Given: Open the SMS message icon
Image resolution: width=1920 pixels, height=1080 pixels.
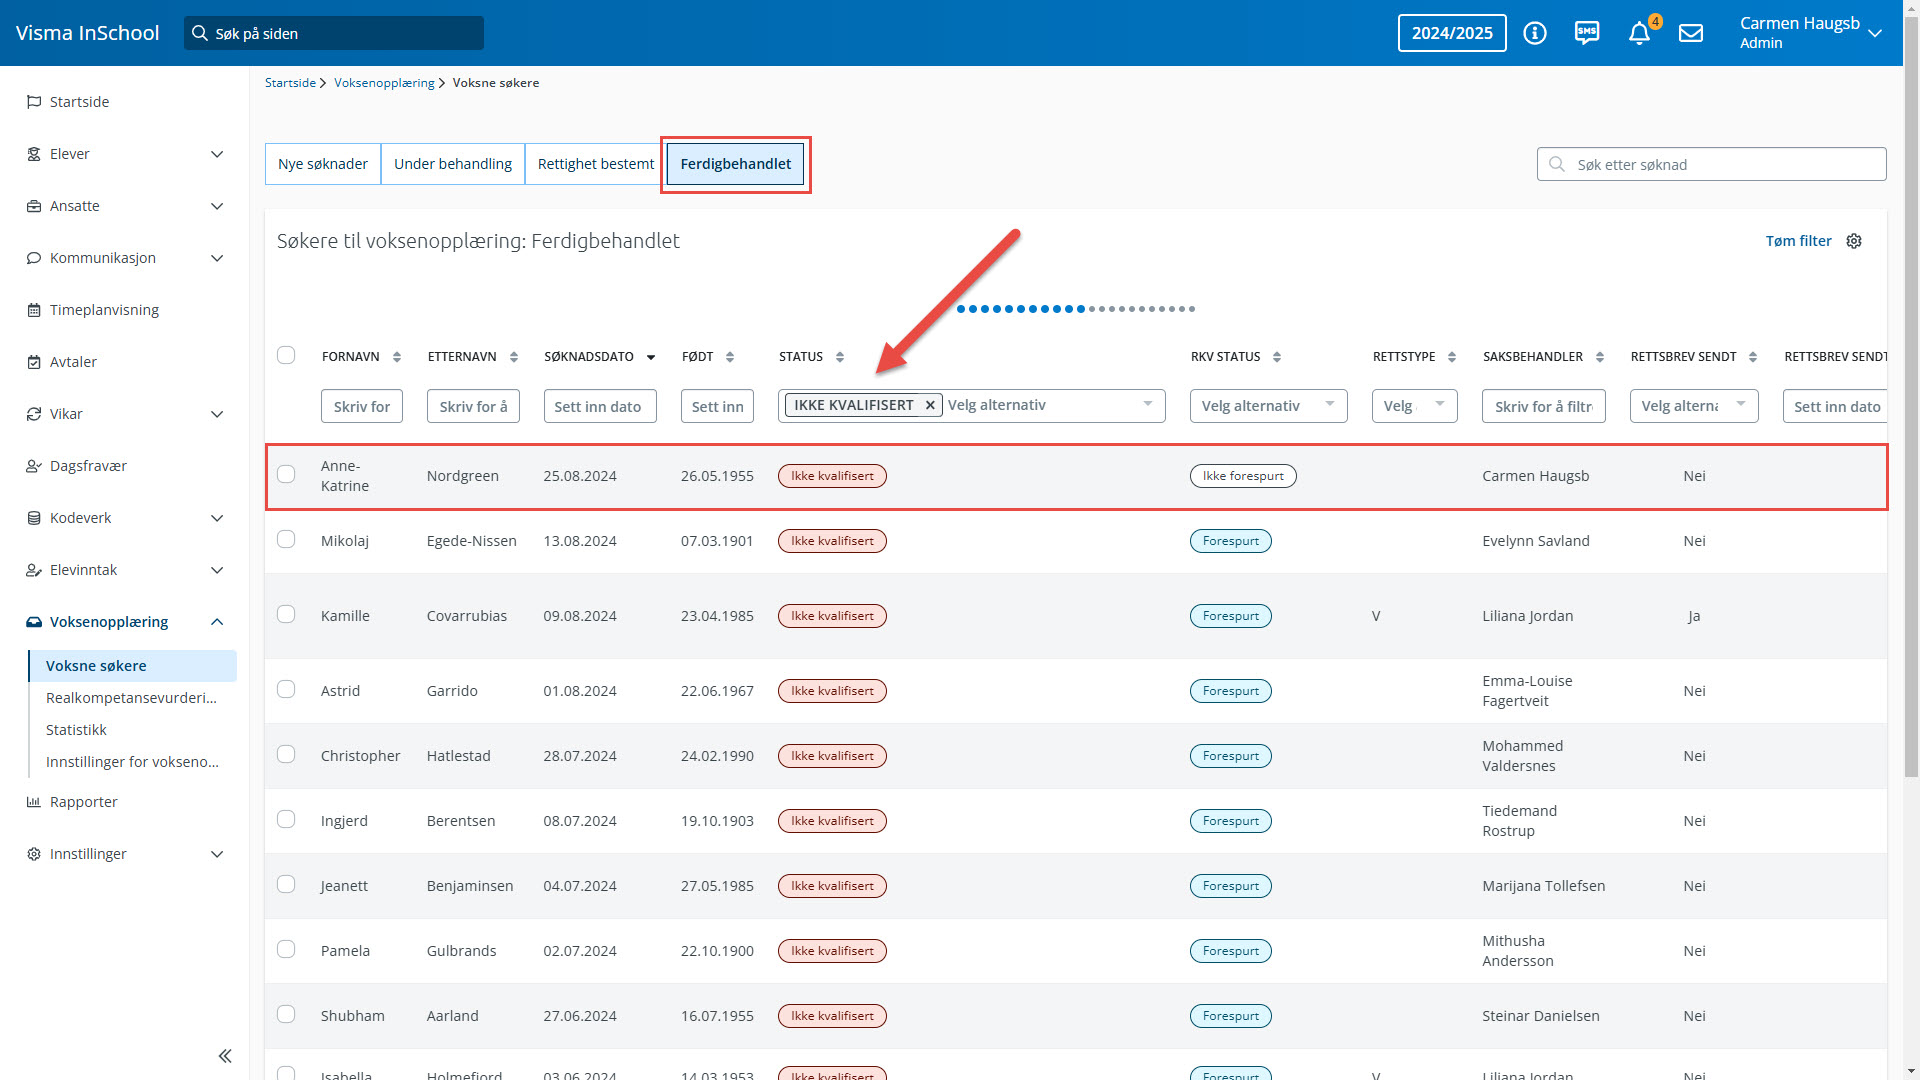Looking at the screenshot, I should click(1587, 33).
